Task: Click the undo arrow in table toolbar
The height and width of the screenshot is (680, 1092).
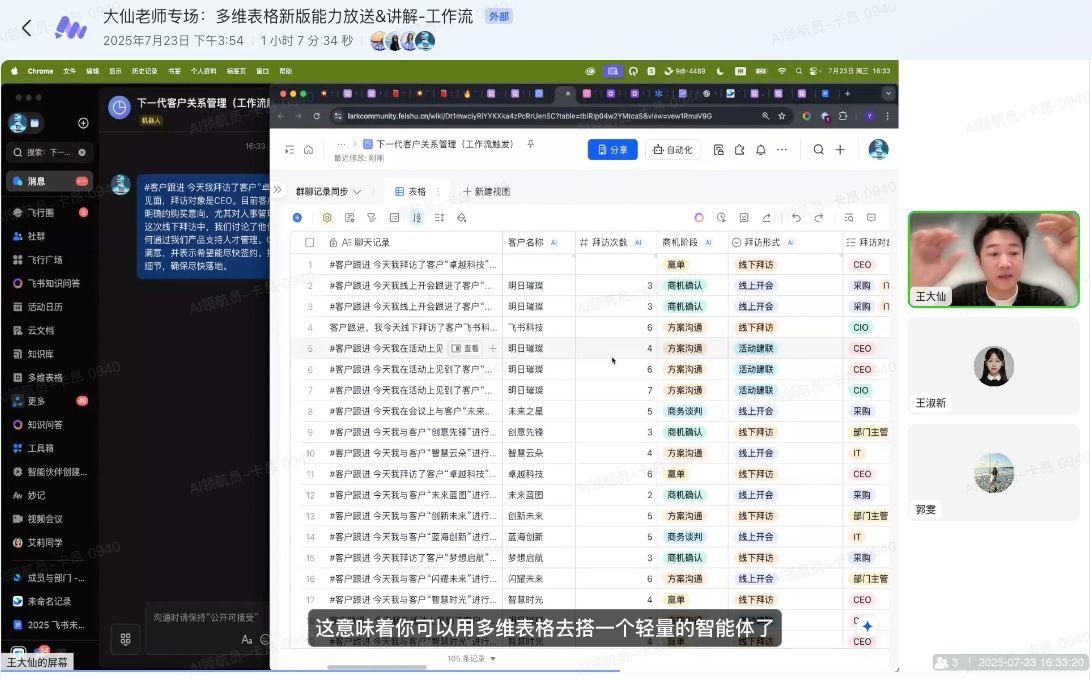Action: tap(796, 217)
